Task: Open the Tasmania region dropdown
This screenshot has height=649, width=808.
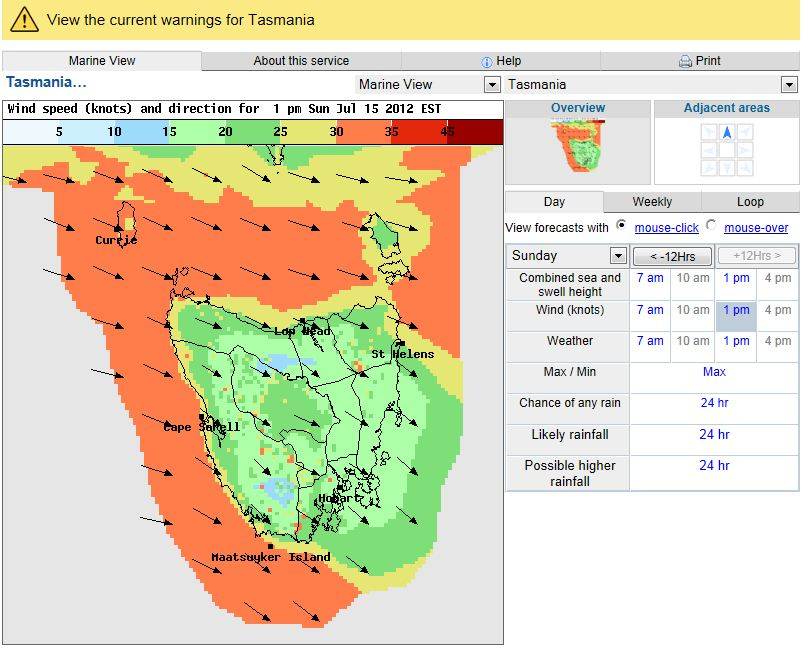Action: tap(789, 85)
